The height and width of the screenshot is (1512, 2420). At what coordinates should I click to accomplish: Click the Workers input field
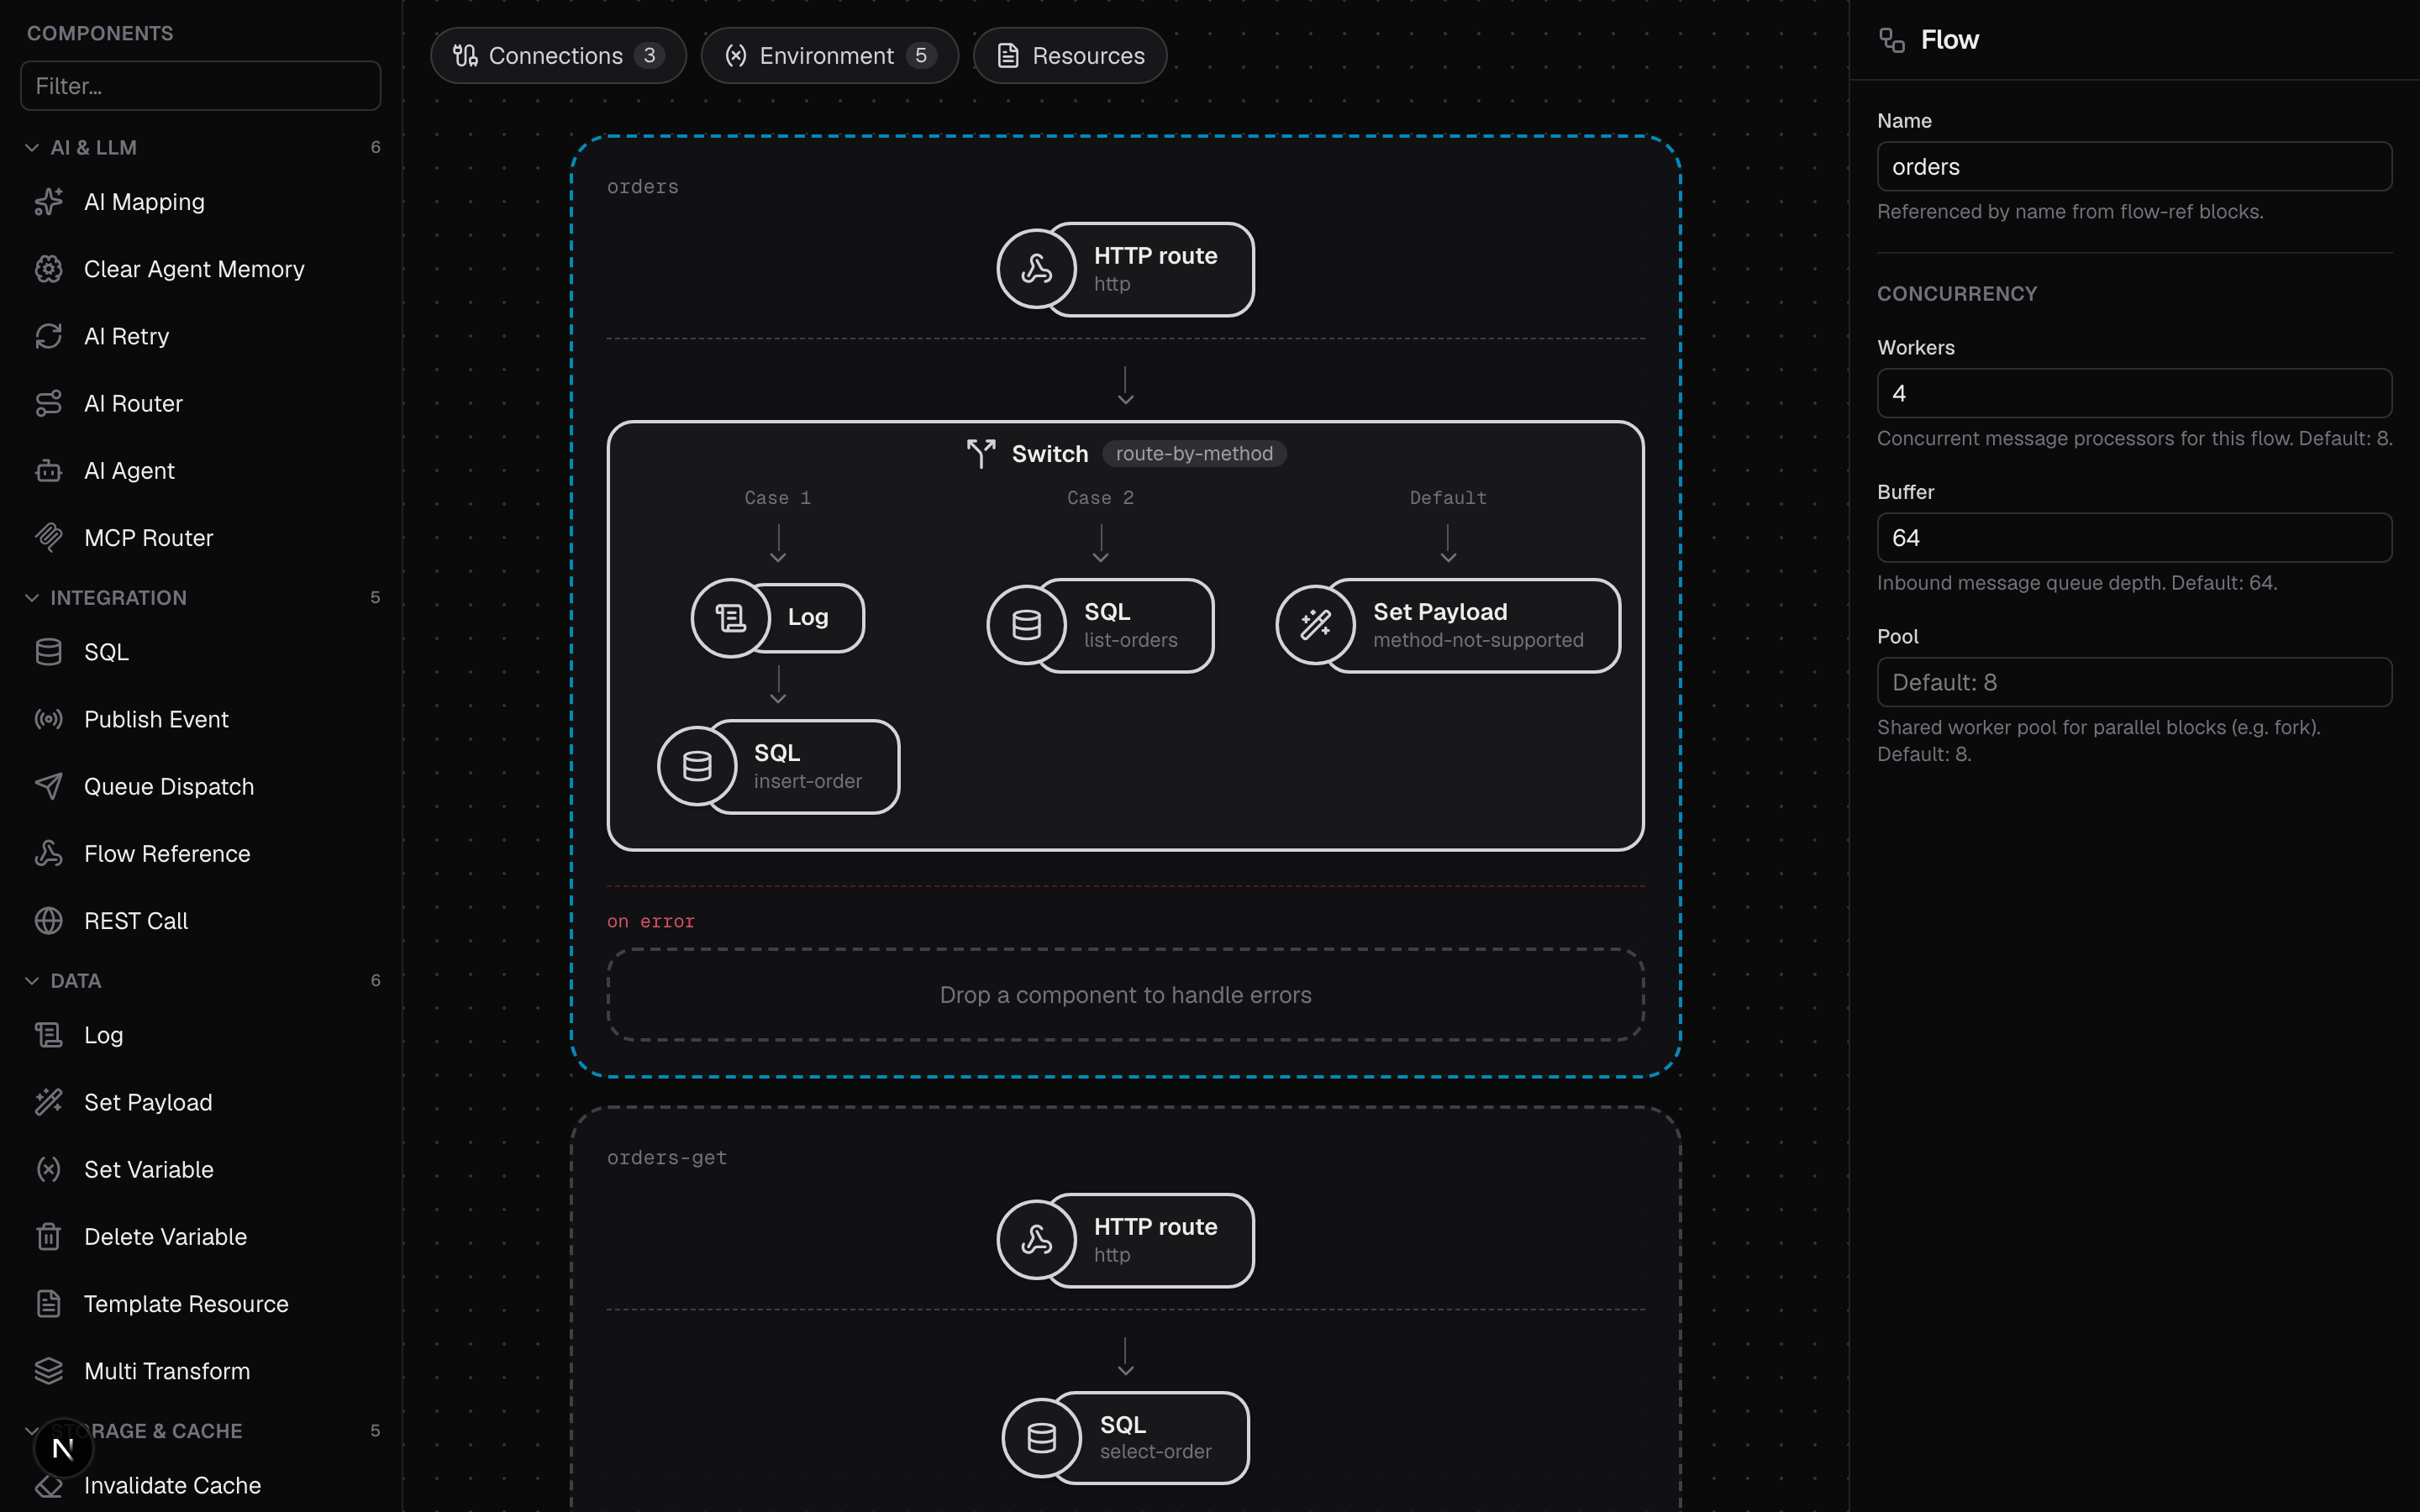pos(2134,393)
